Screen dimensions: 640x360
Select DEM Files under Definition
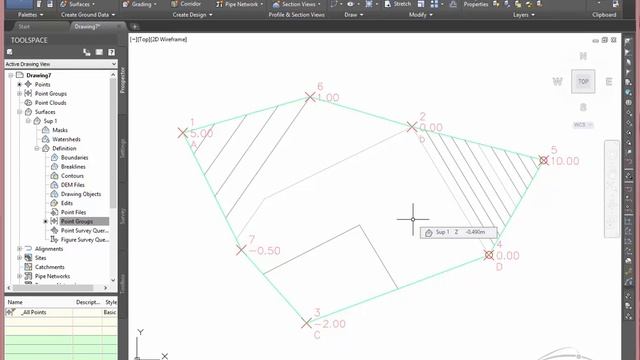point(73,185)
